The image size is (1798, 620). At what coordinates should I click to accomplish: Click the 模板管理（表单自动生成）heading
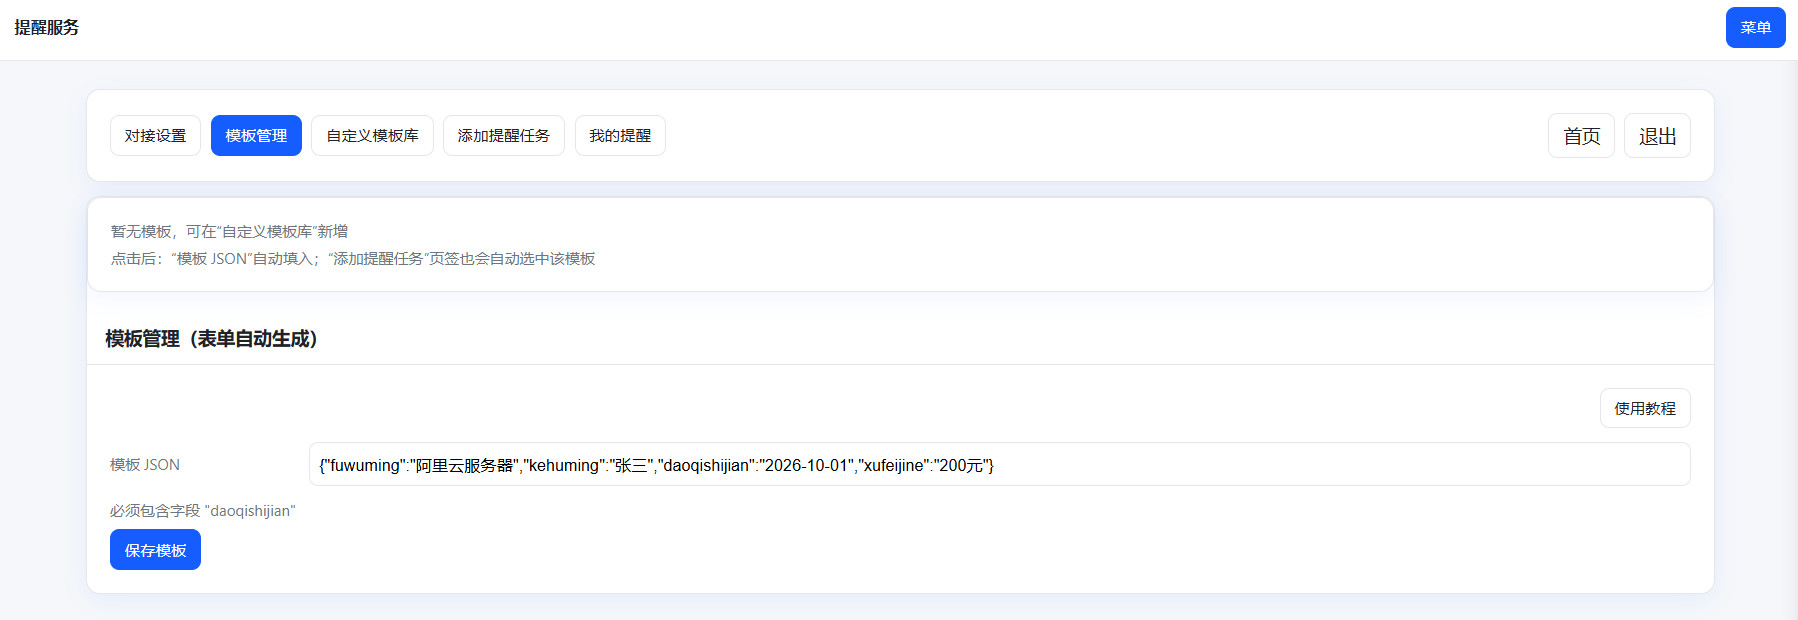click(x=211, y=339)
